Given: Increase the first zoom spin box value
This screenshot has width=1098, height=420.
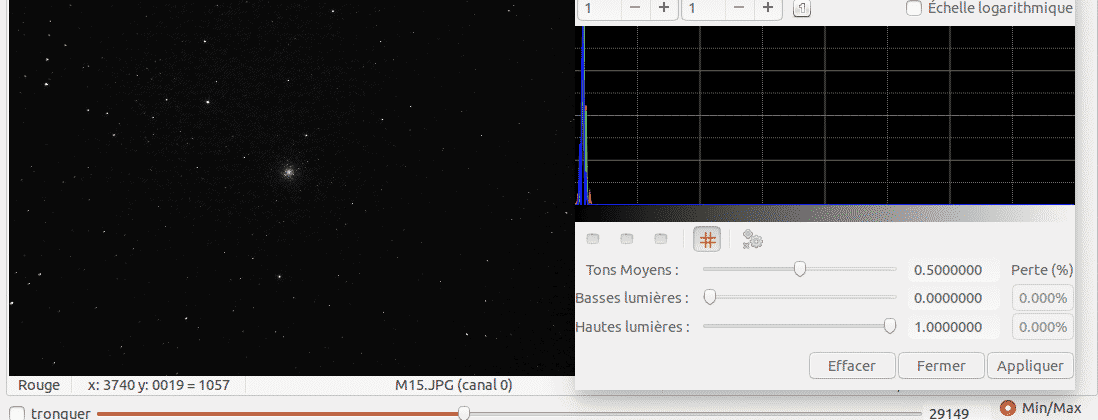Looking at the screenshot, I should pyautogui.click(x=664, y=8).
